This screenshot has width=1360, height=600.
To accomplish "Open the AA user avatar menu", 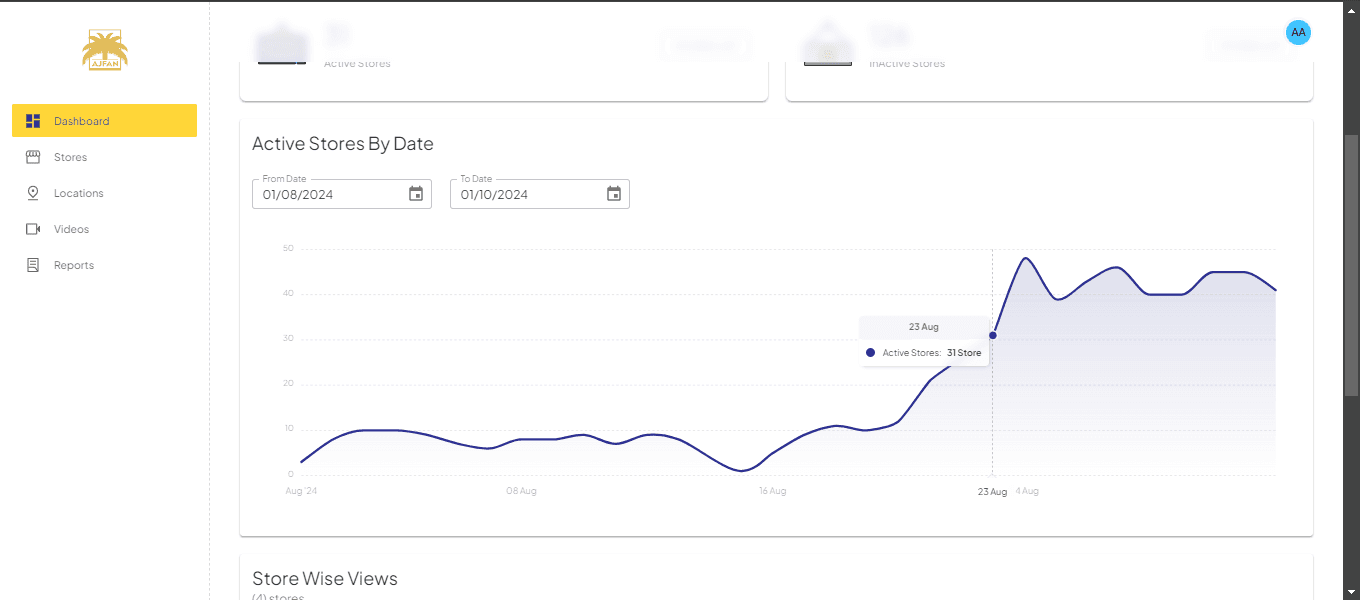I will (1298, 33).
